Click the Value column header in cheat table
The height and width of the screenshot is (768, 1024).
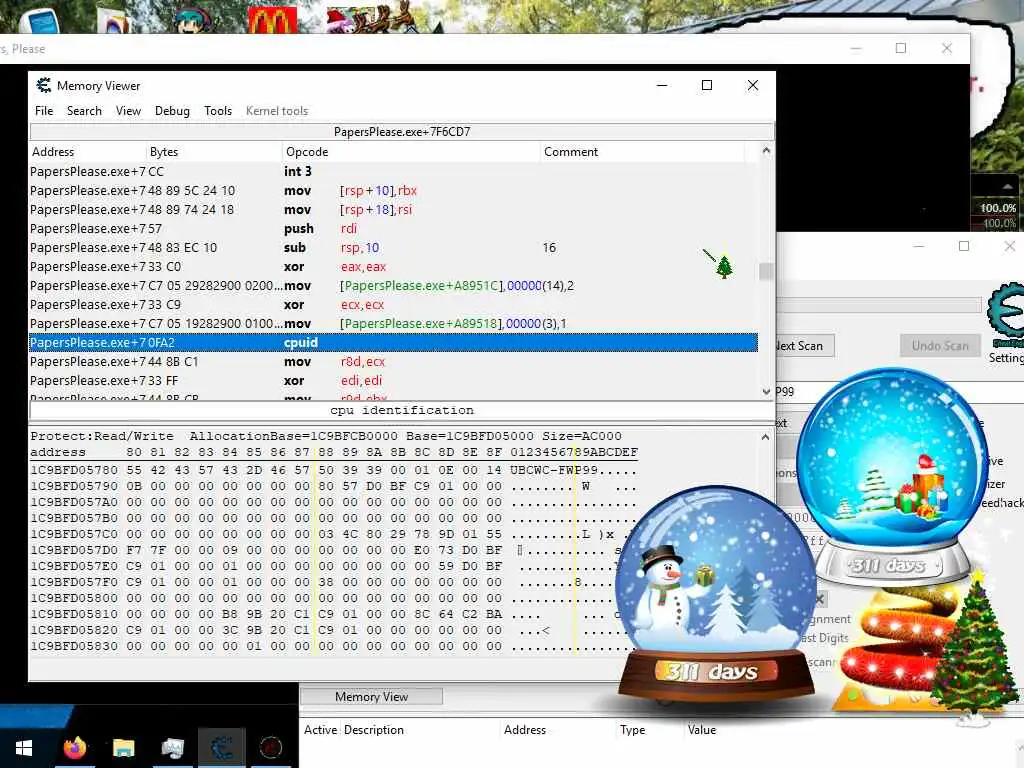pos(701,729)
